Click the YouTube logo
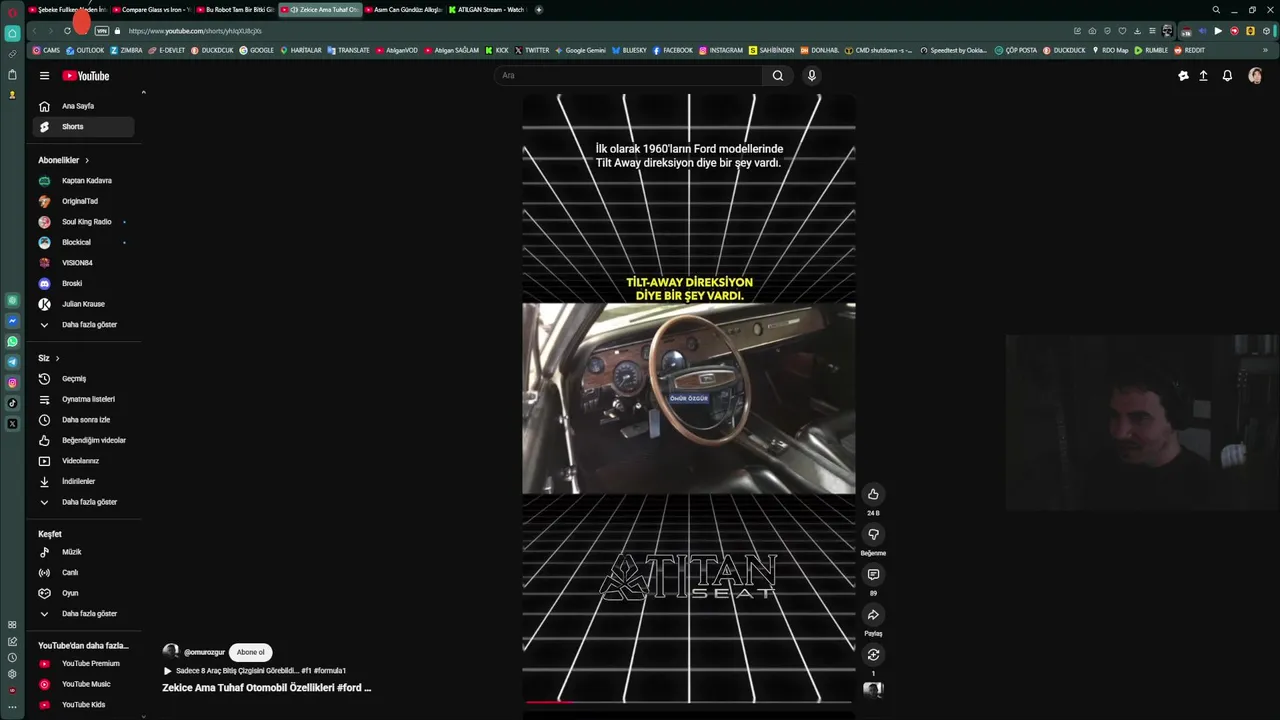 86,76
